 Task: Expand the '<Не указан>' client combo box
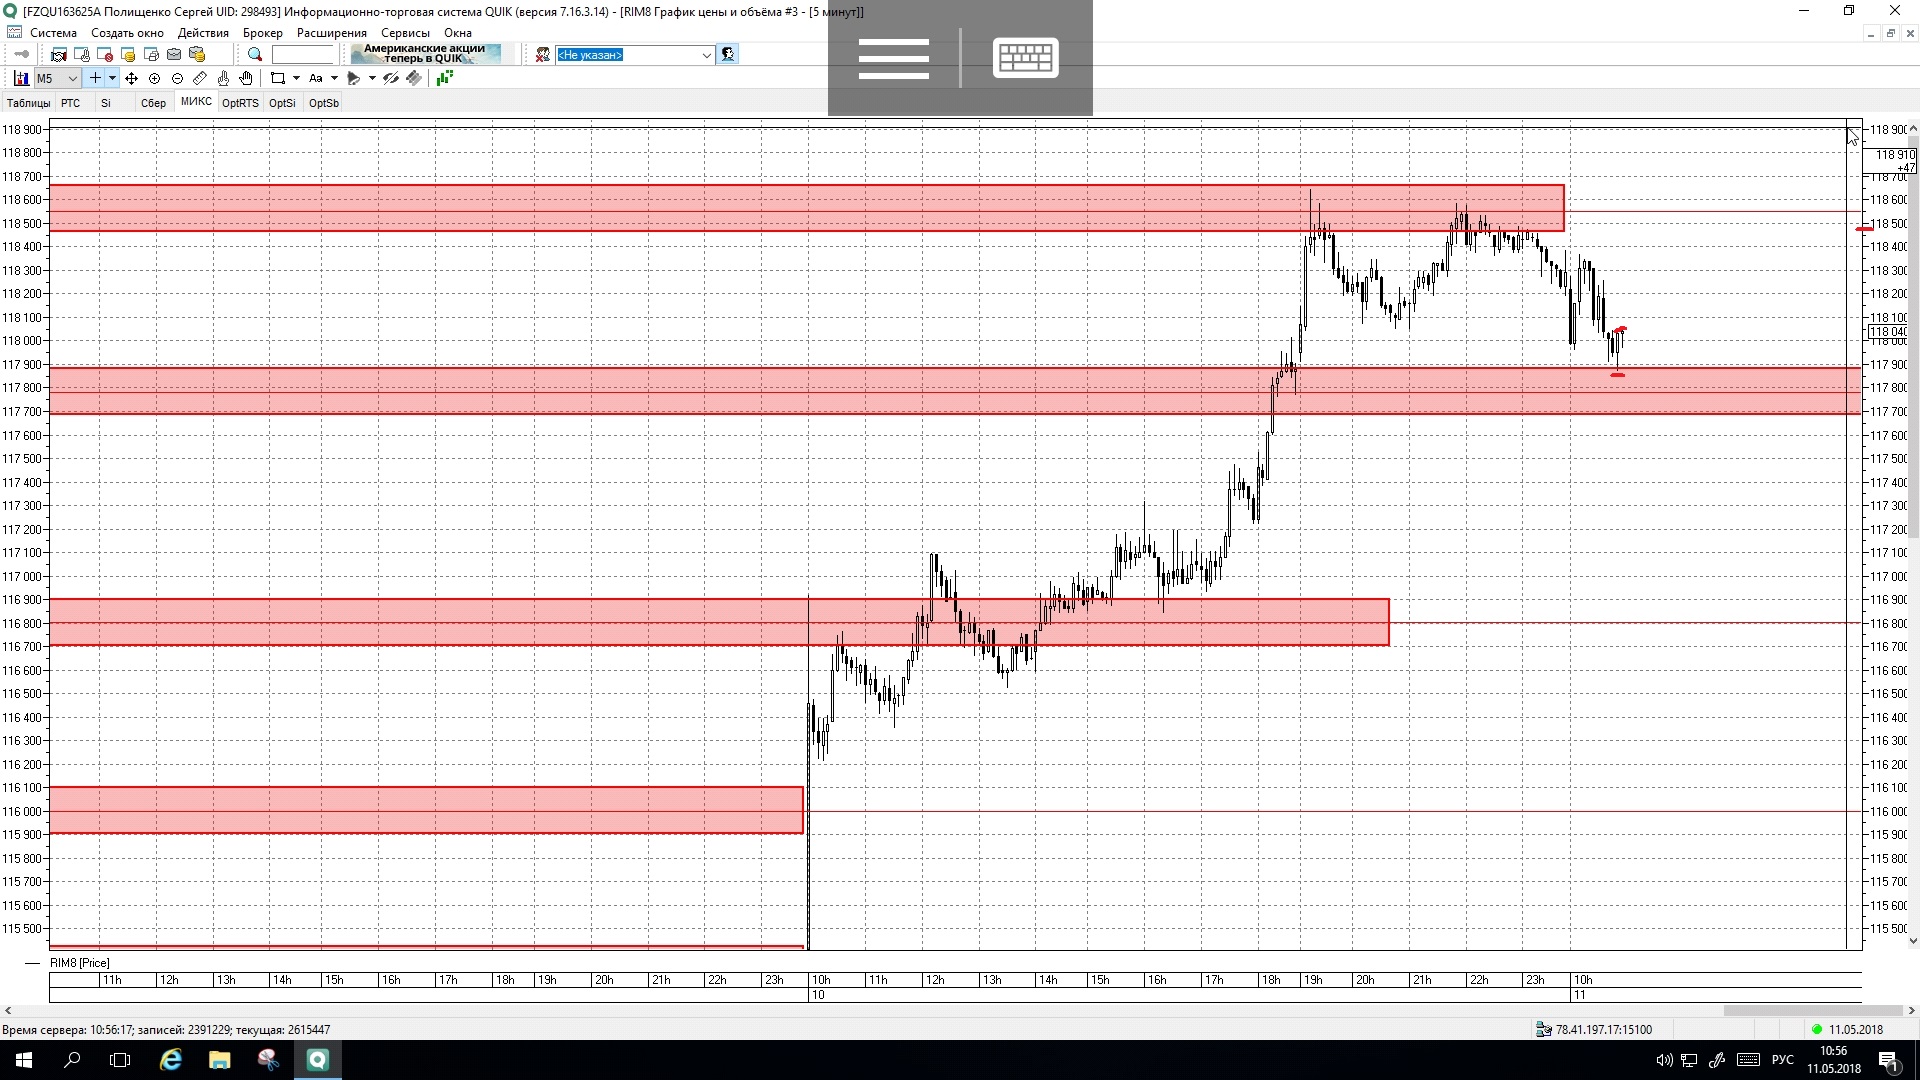tap(706, 55)
